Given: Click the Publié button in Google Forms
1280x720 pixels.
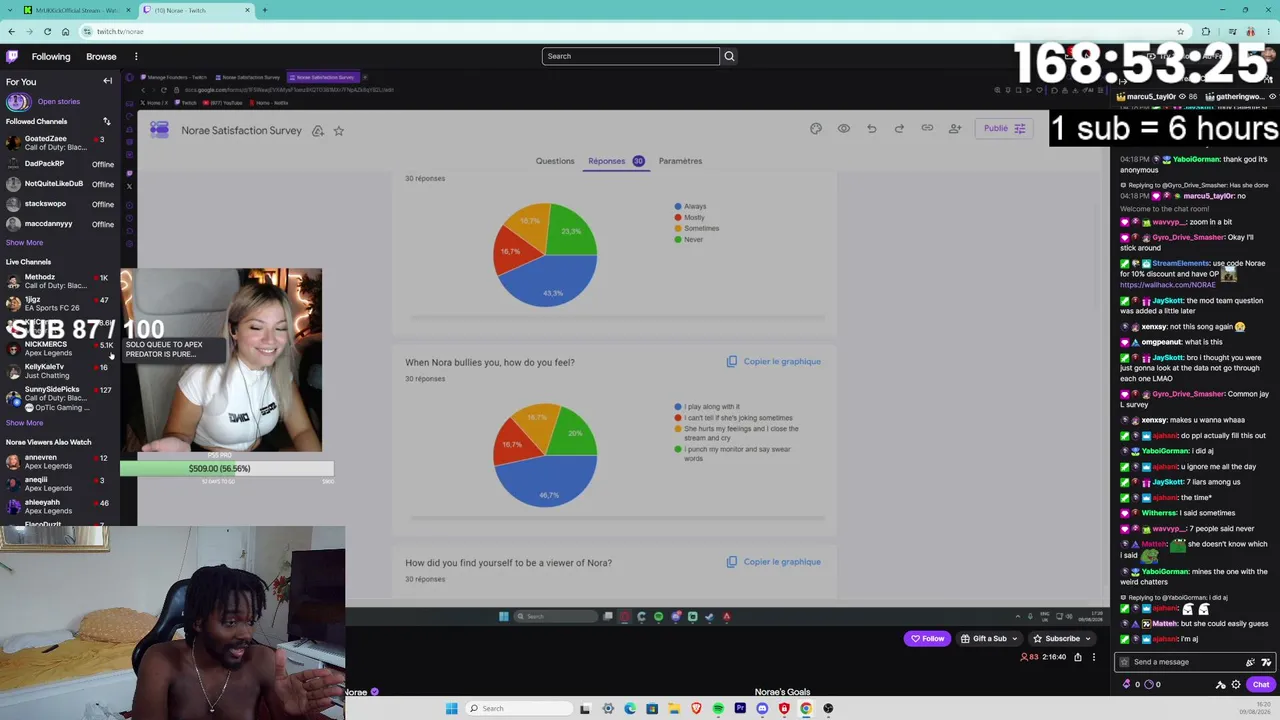Looking at the screenshot, I should pyautogui.click(x=1003, y=128).
